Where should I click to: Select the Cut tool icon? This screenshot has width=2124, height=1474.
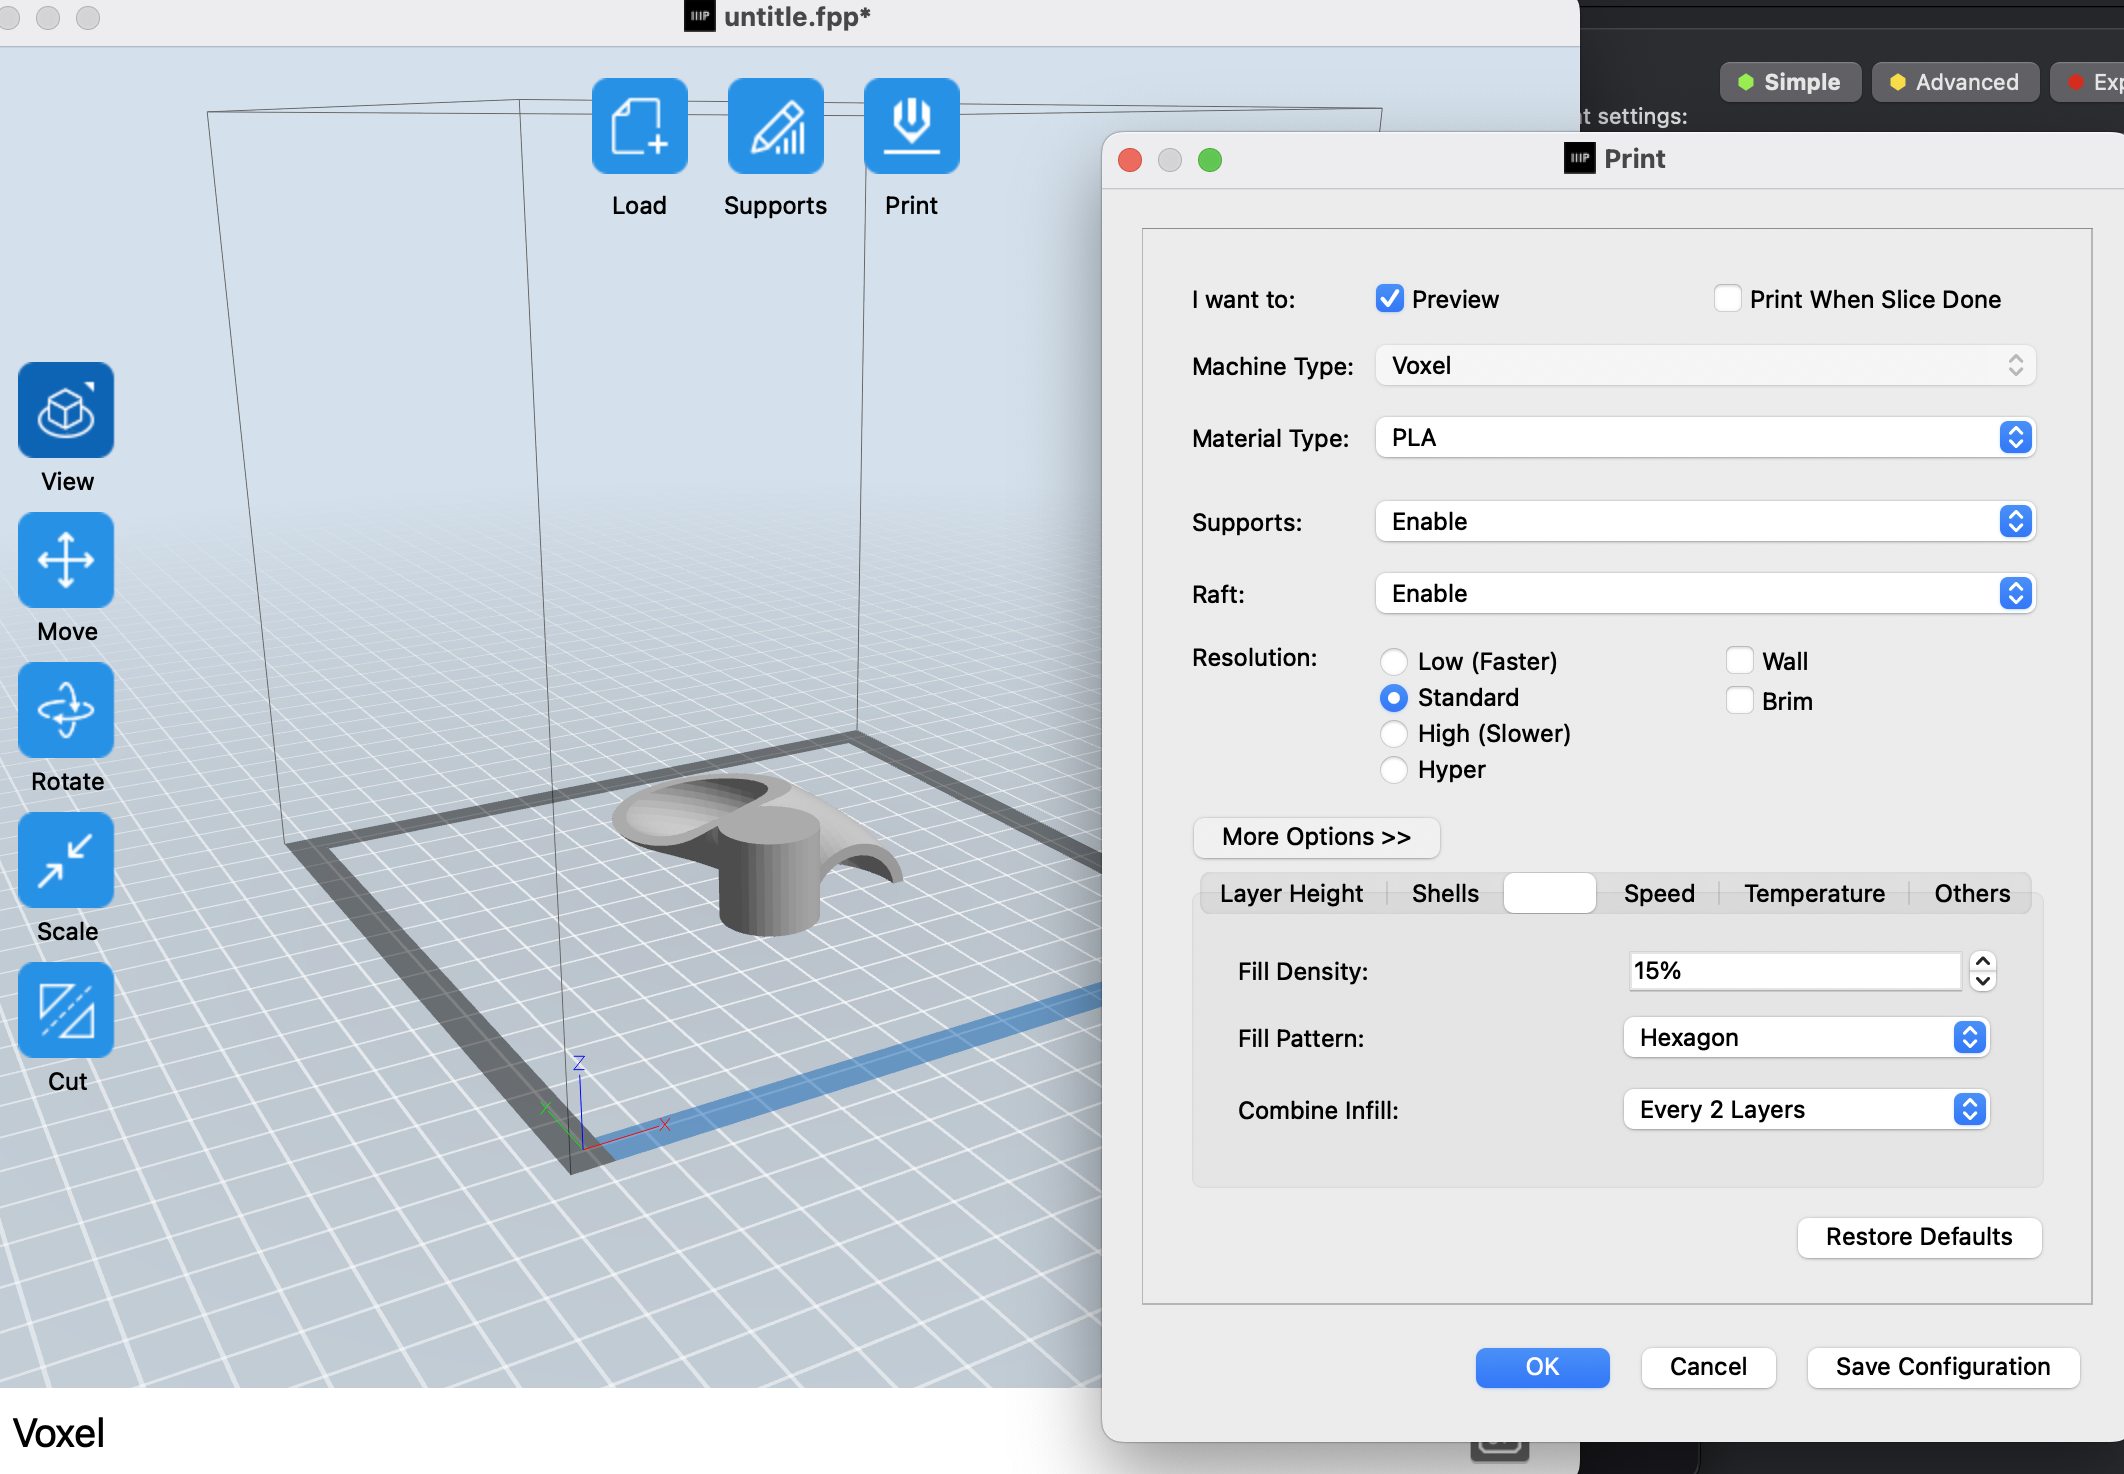pyautogui.click(x=66, y=1010)
